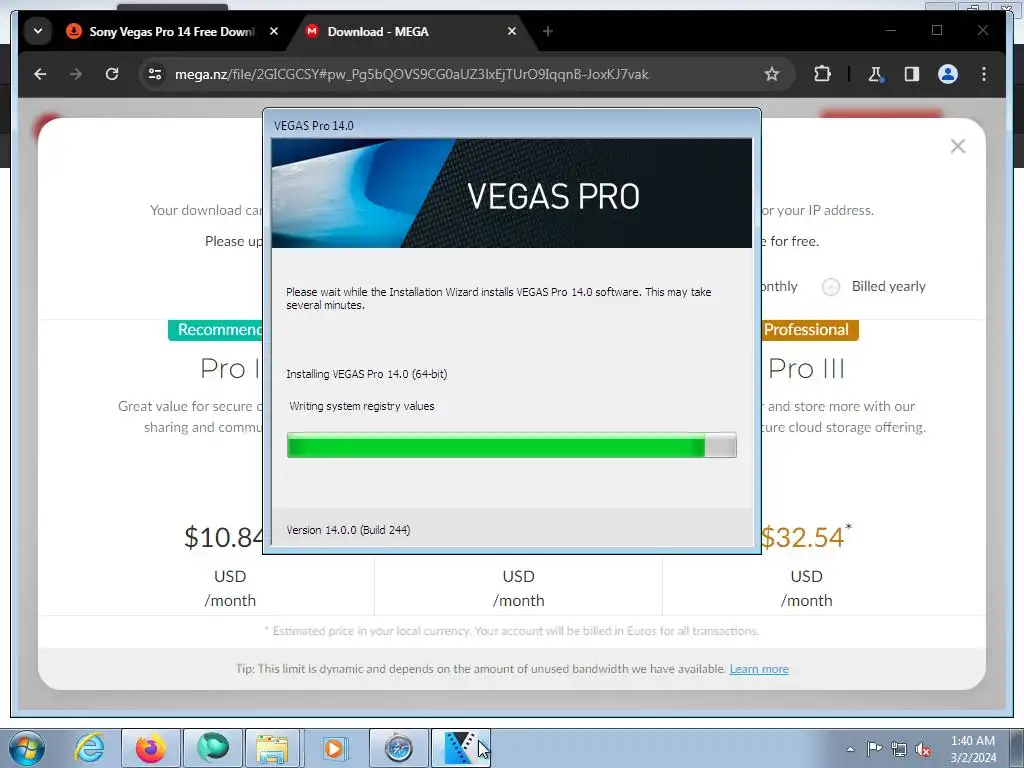This screenshot has height=768, width=1024.
Task: Toggle the Chrome side panel icon
Action: click(x=912, y=74)
